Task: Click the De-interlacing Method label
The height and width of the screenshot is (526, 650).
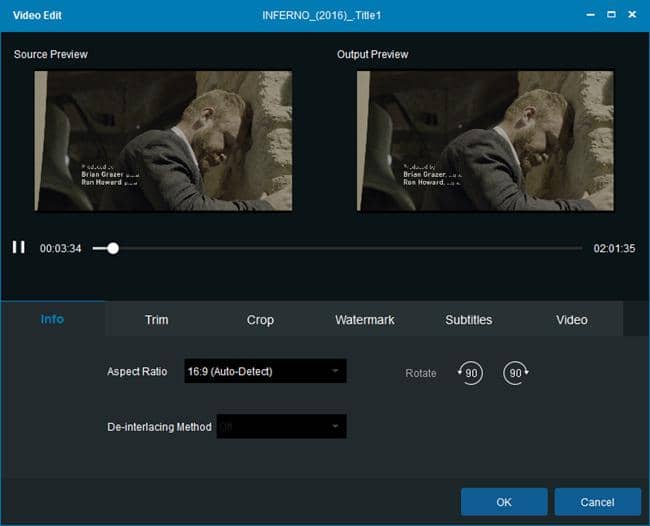Action: point(159,427)
